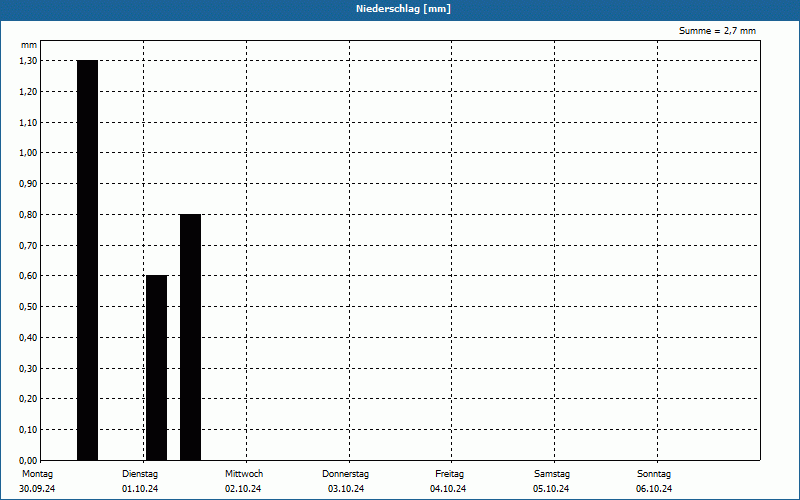Click the y-axis value "1,00"
Image resolution: width=800 pixels, height=500 pixels.
(28, 153)
